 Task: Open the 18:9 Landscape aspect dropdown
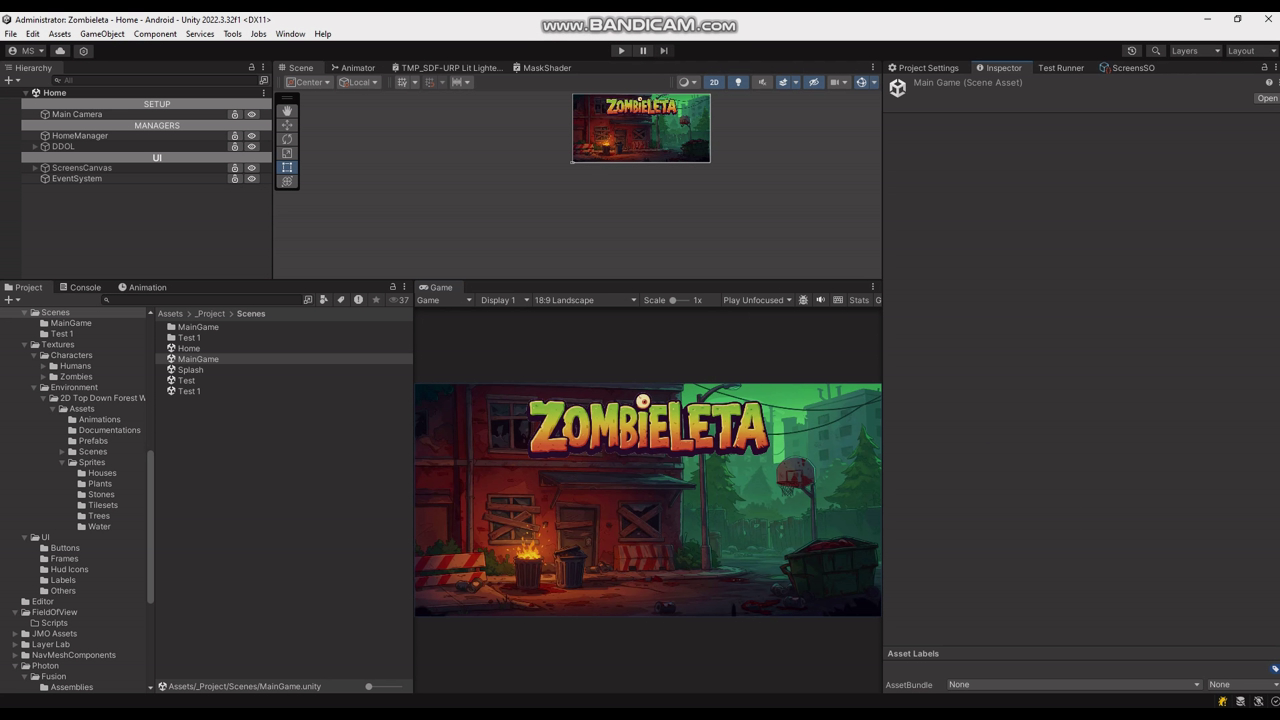[x=585, y=300]
